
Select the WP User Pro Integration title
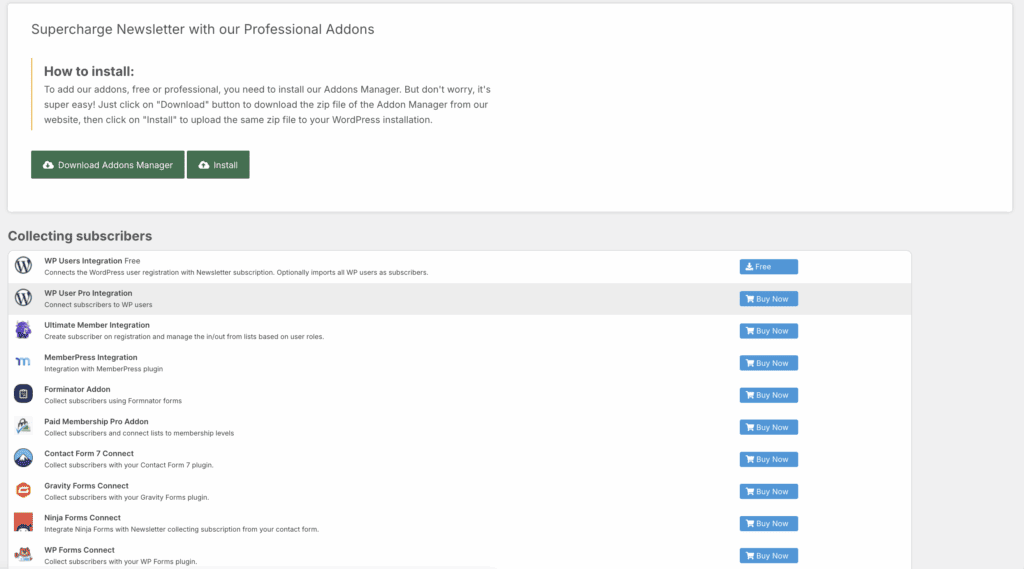pyautogui.click(x=88, y=293)
